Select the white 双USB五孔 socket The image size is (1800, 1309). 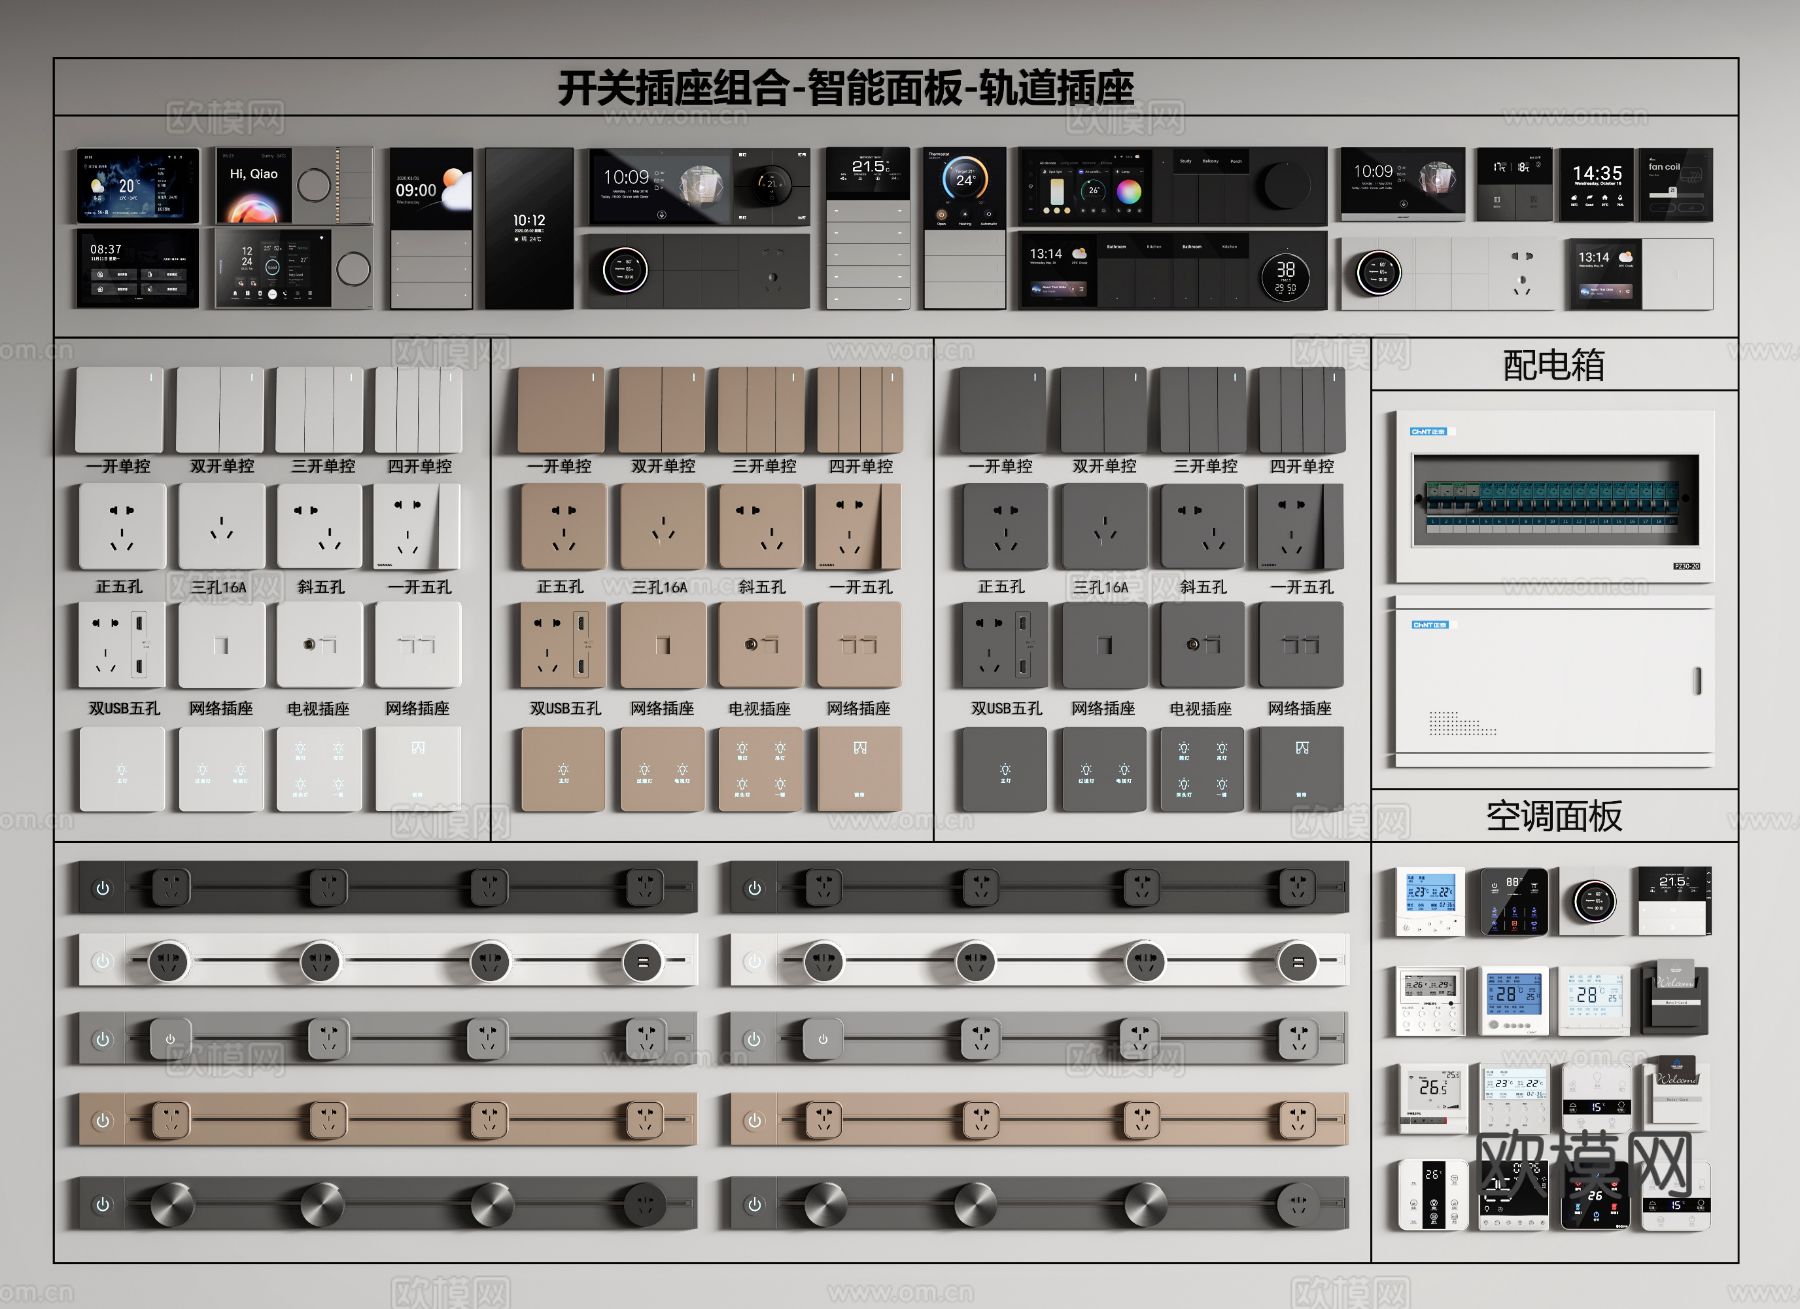click(122, 646)
